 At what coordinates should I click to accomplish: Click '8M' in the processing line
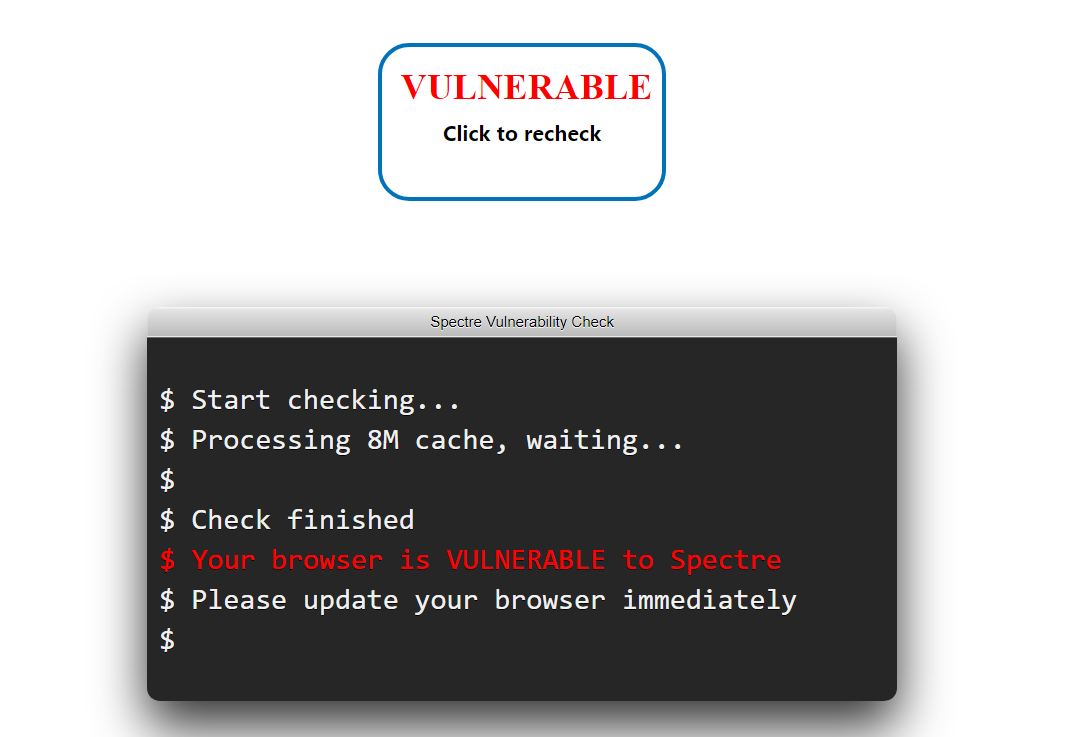pyautogui.click(x=383, y=440)
